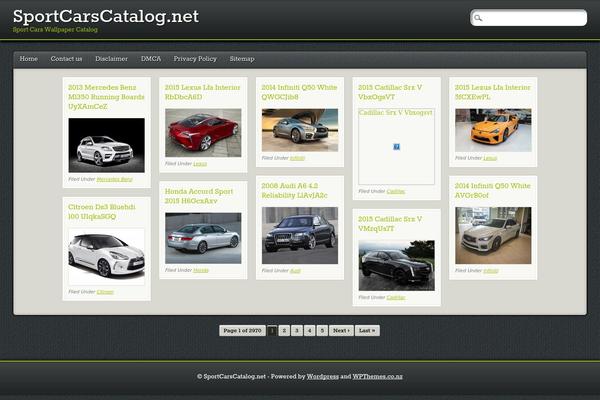Image resolution: width=600 pixels, height=400 pixels.
Task: Open 2015 Lexus Lfa Interior 5fCXEwPL post
Action: (492, 92)
